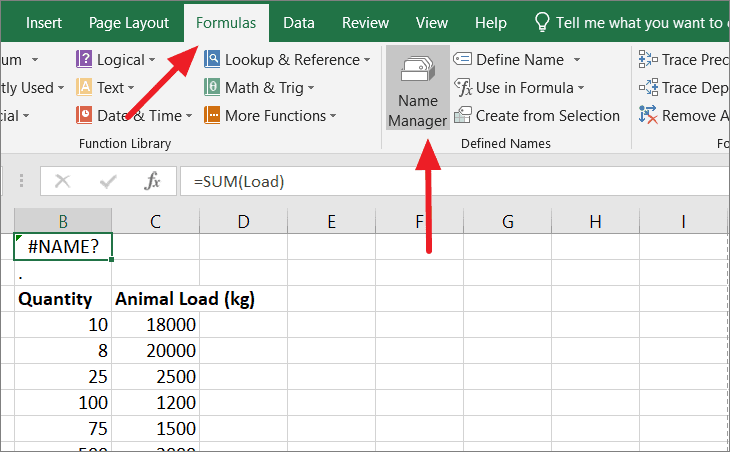Select the cell containing 1500
Image resolution: width=730 pixels, height=452 pixels.
(155, 429)
